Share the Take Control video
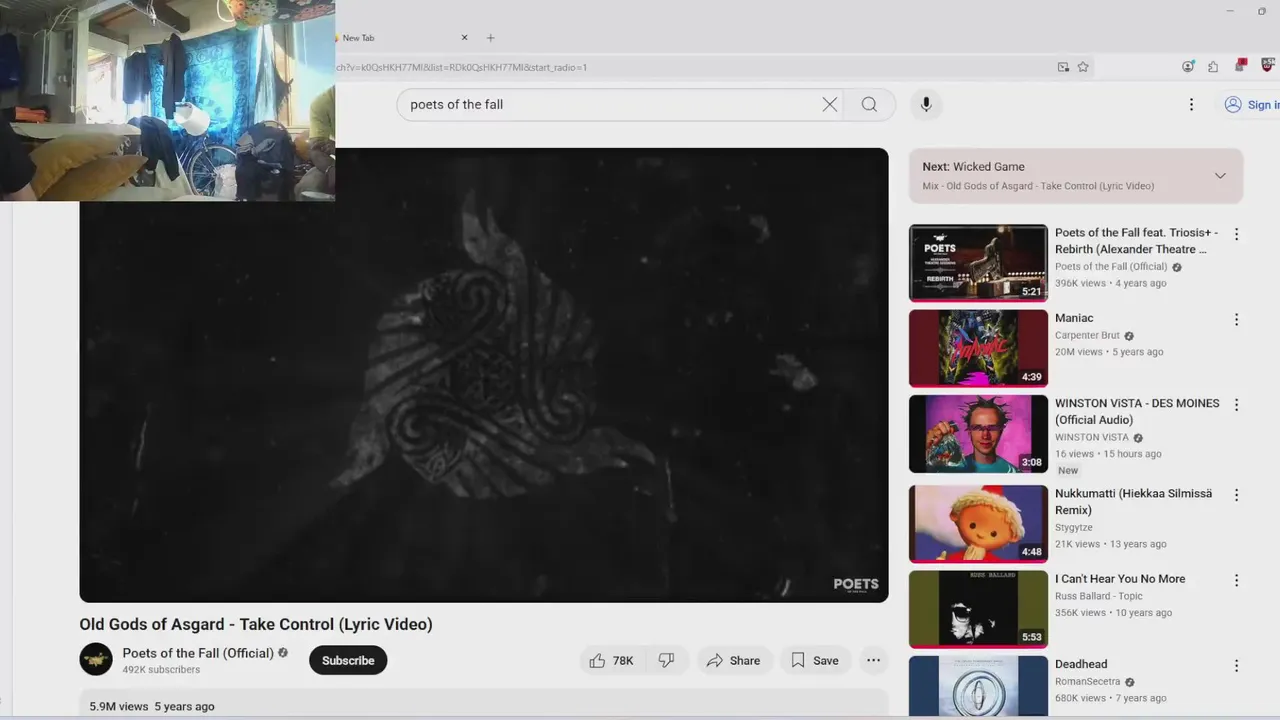 733,660
